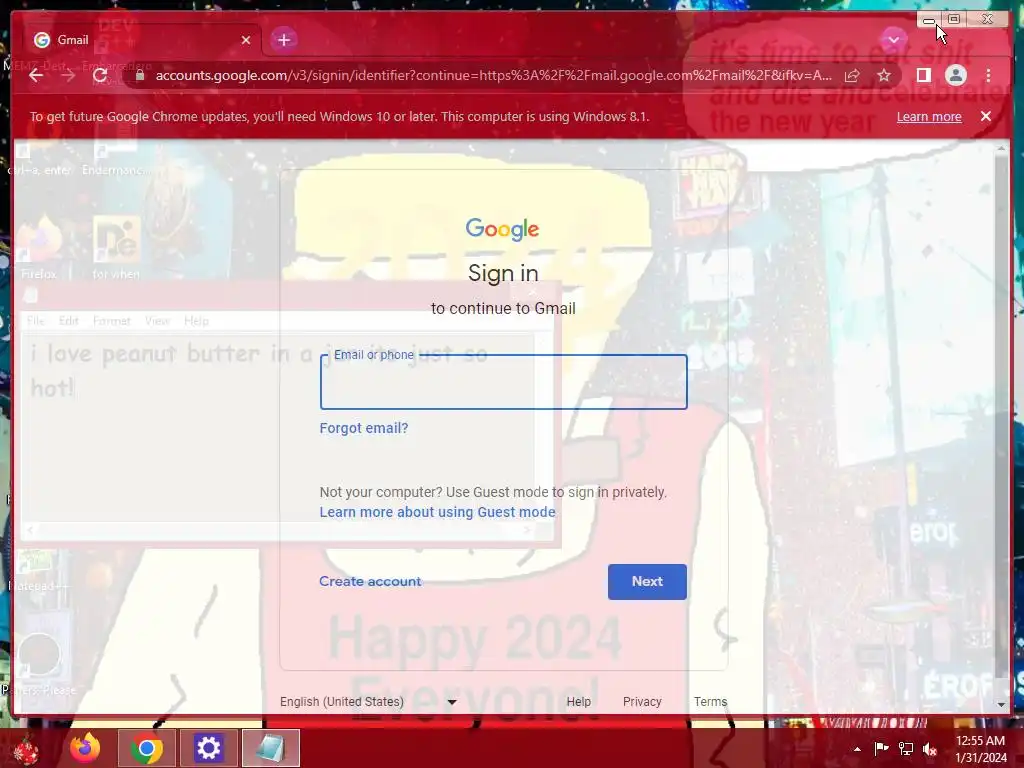Expand the English (United States) language dropdown
The height and width of the screenshot is (768, 1024).
pos(368,702)
